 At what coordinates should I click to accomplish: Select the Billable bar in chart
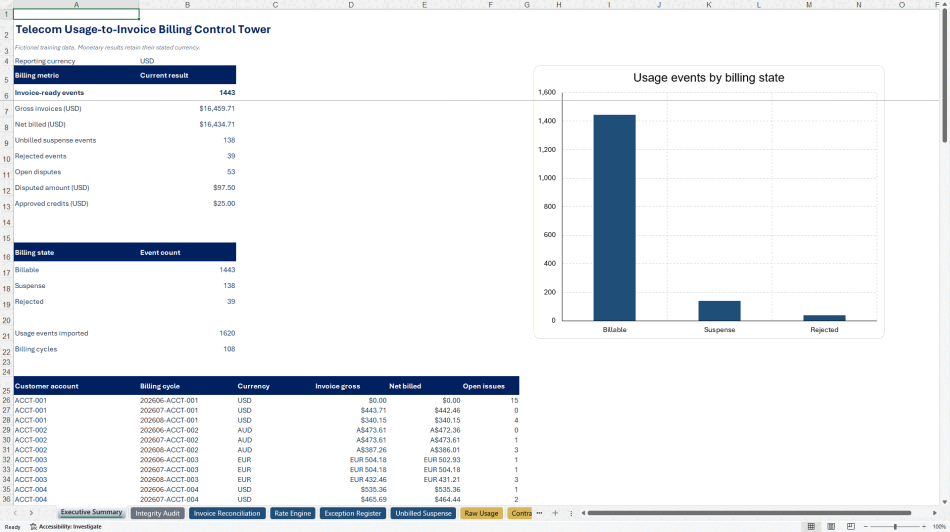point(614,218)
